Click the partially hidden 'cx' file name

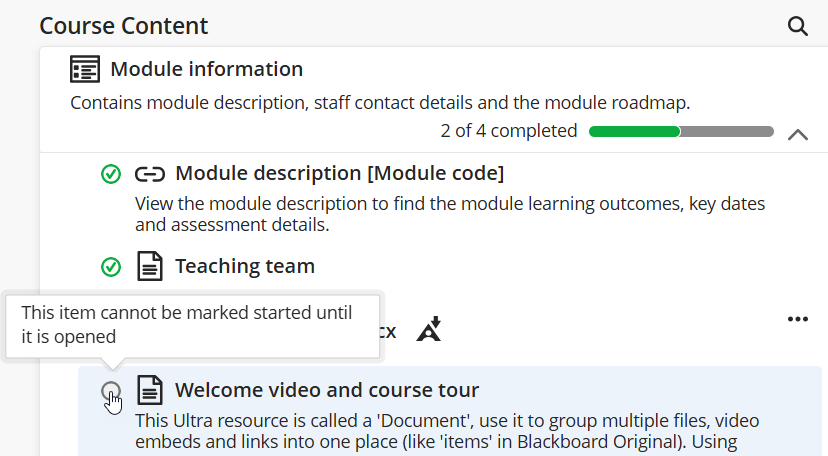pyautogui.click(x=388, y=331)
